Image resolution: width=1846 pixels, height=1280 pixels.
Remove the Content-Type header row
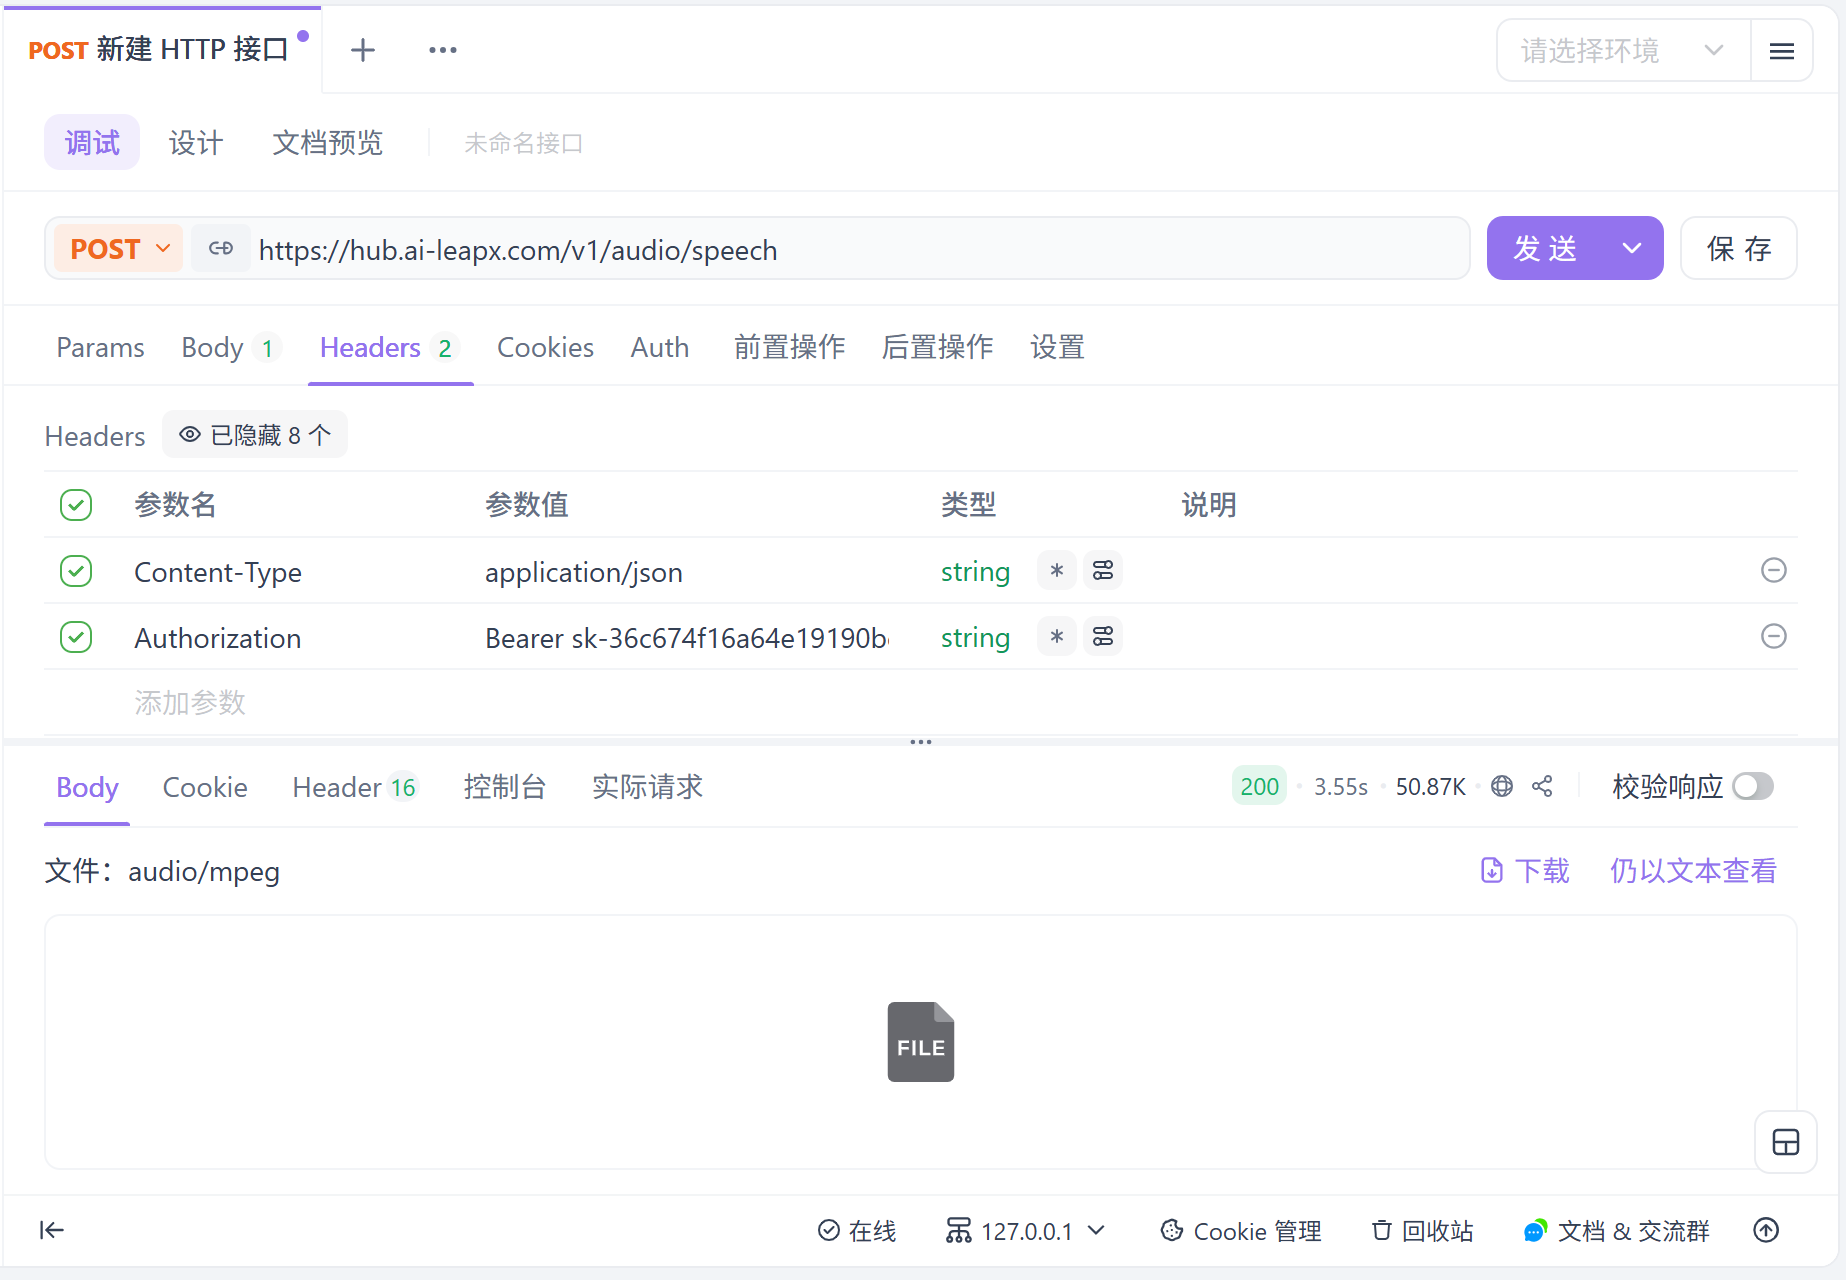click(x=1774, y=570)
